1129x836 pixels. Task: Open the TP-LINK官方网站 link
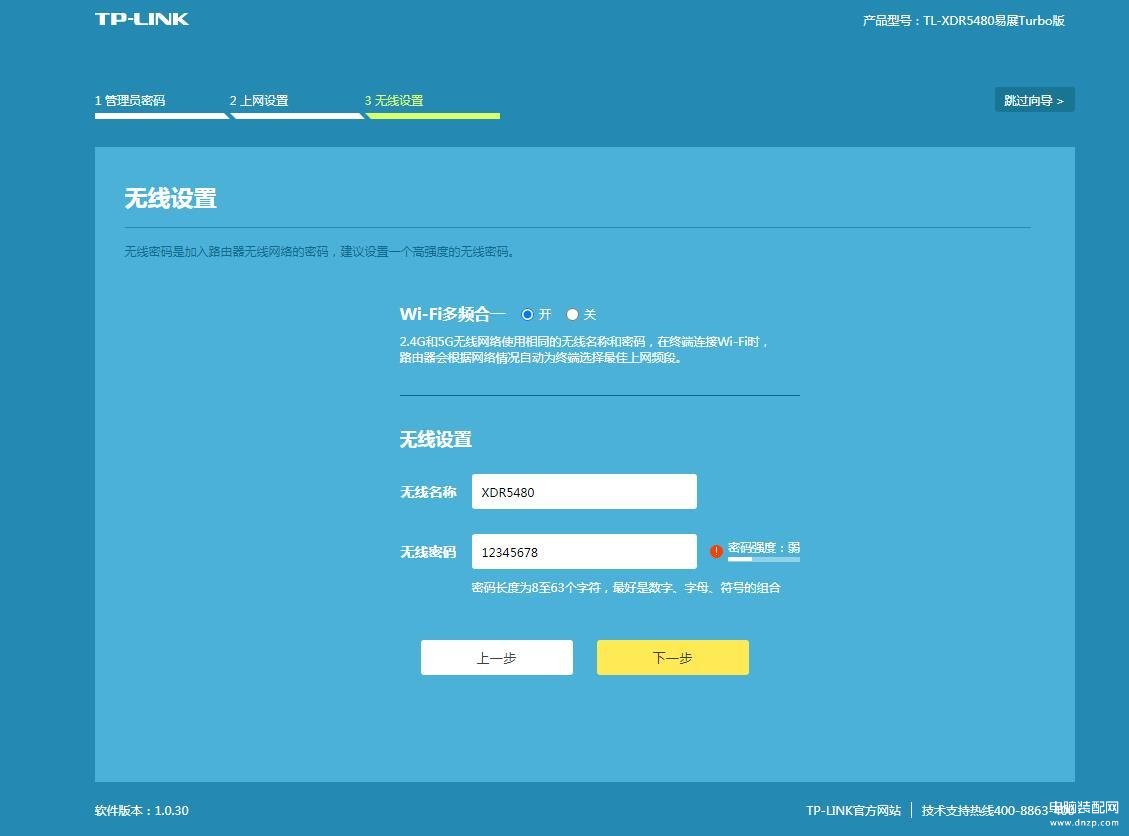click(x=853, y=811)
